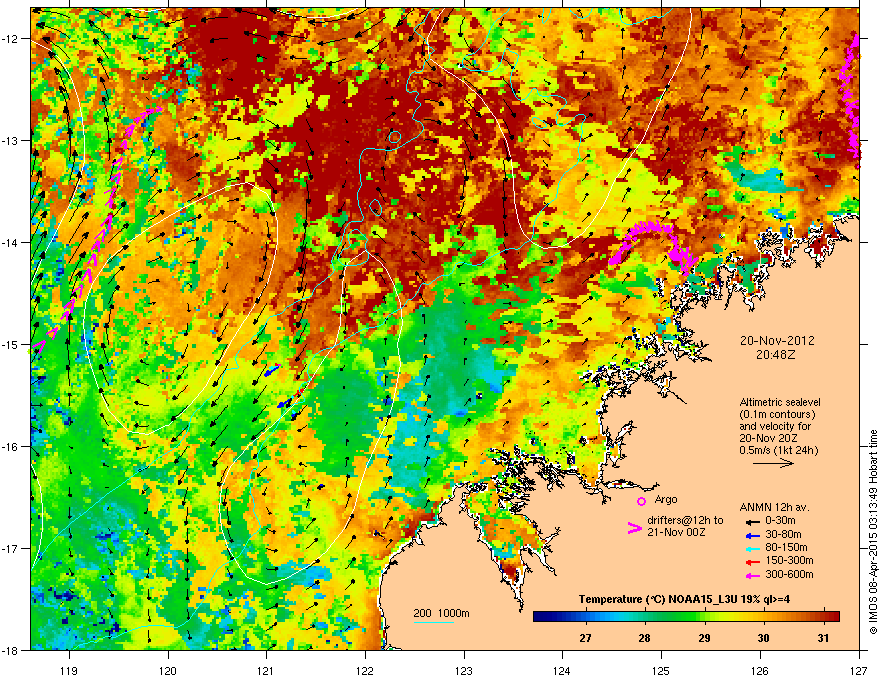Screen dimensions: 880x680
Task: Click the longitude axis label '127'
Action: click(859, 670)
